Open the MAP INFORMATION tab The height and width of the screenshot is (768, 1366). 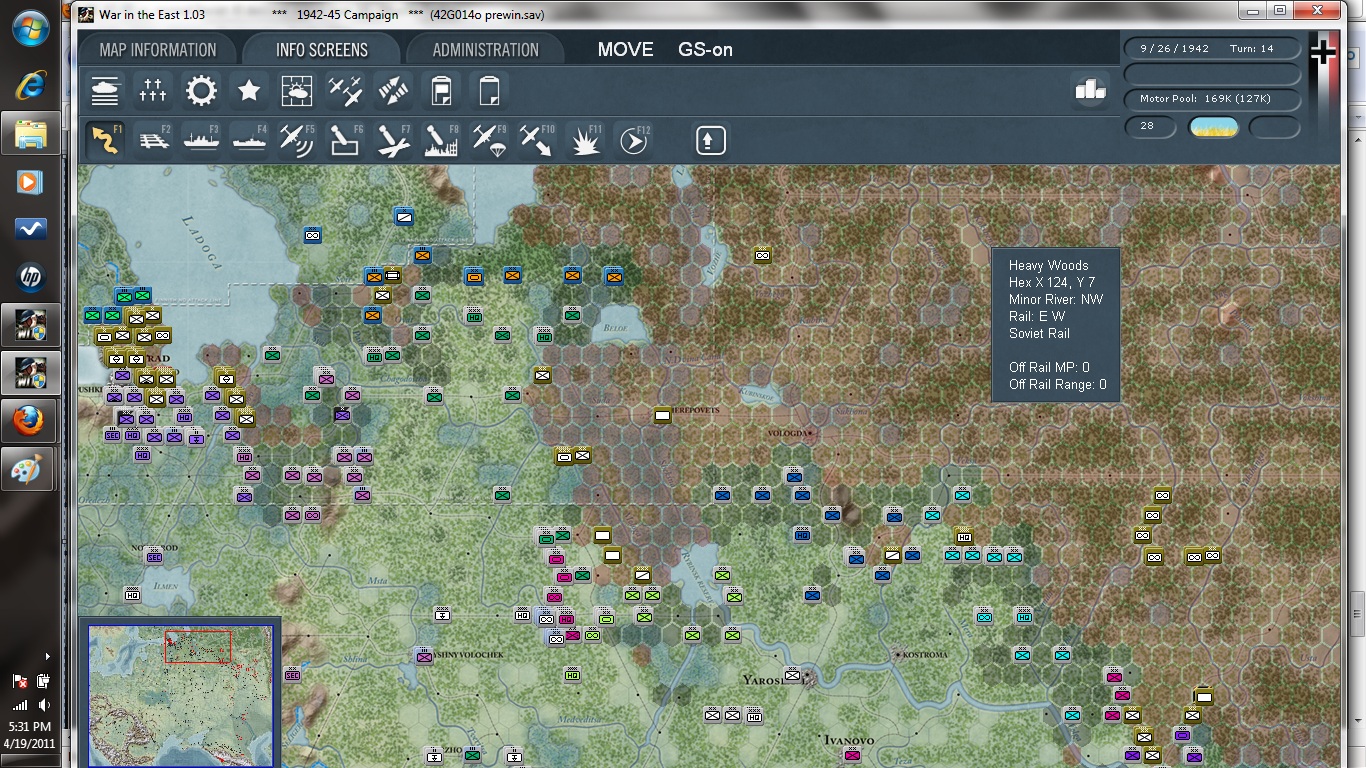(158, 50)
